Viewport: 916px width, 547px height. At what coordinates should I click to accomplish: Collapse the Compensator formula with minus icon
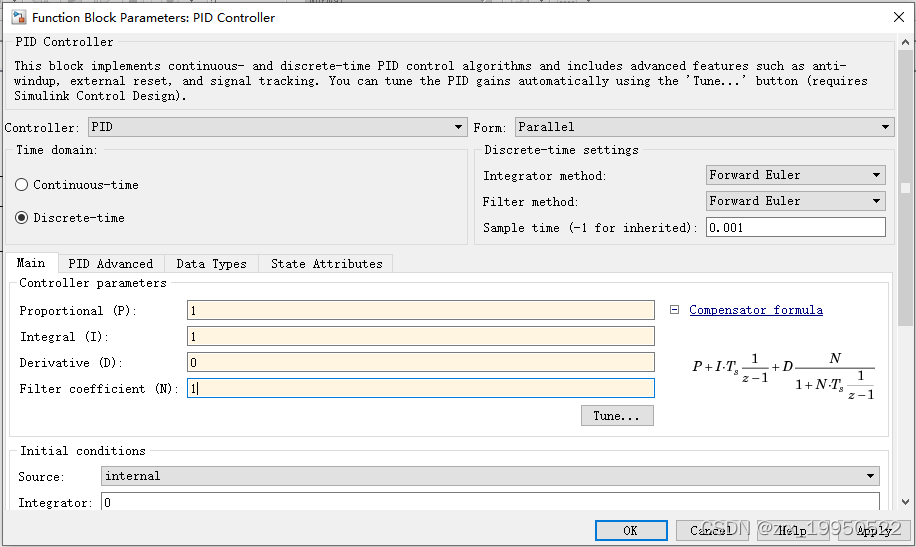point(674,310)
